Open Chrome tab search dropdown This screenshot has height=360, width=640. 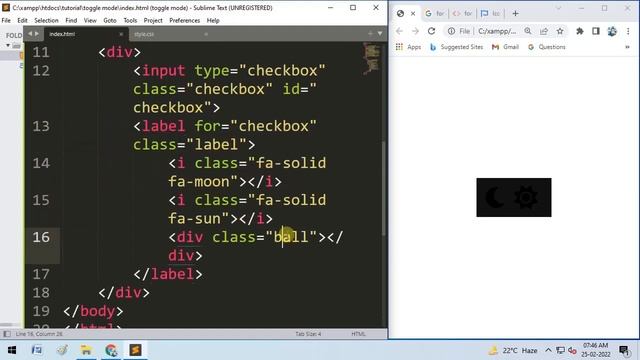[x=558, y=8]
